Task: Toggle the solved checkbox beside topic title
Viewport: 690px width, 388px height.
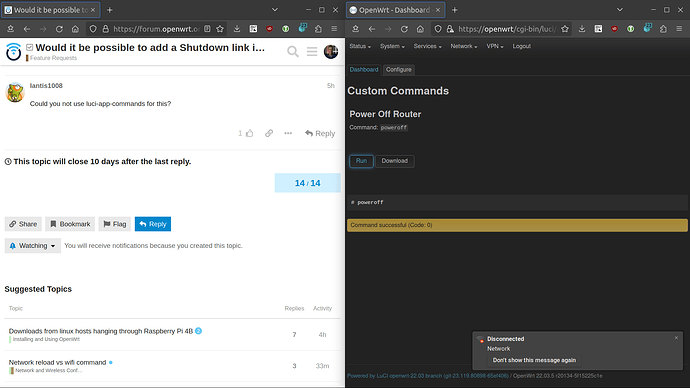Action: pyautogui.click(x=29, y=47)
